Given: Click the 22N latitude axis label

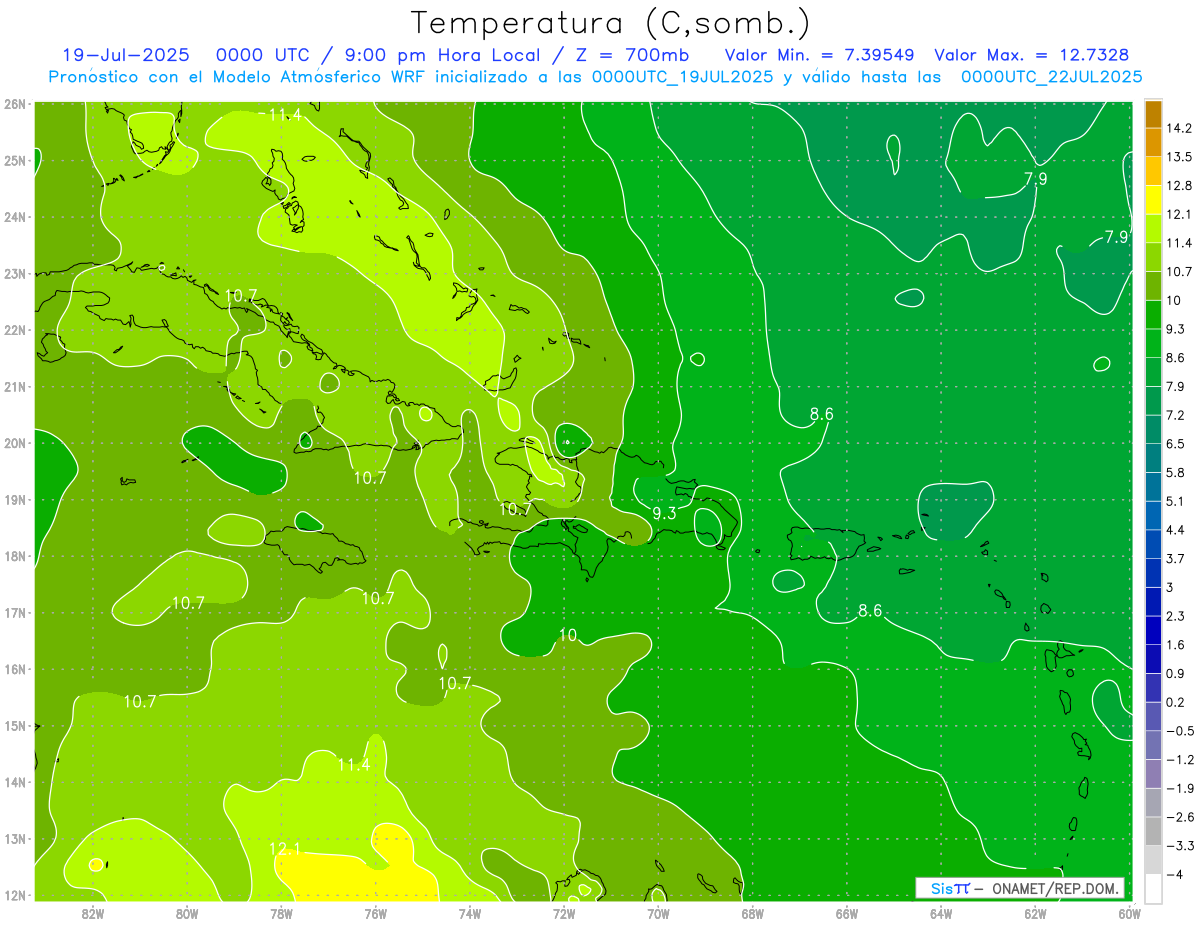Looking at the screenshot, I should 14,330.
